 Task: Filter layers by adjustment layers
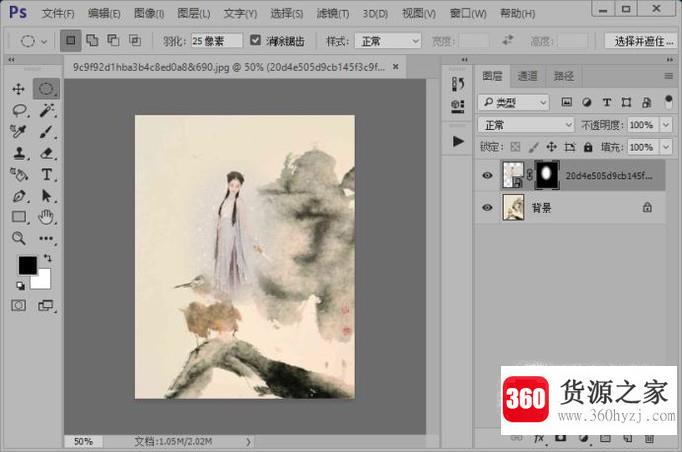(x=586, y=102)
